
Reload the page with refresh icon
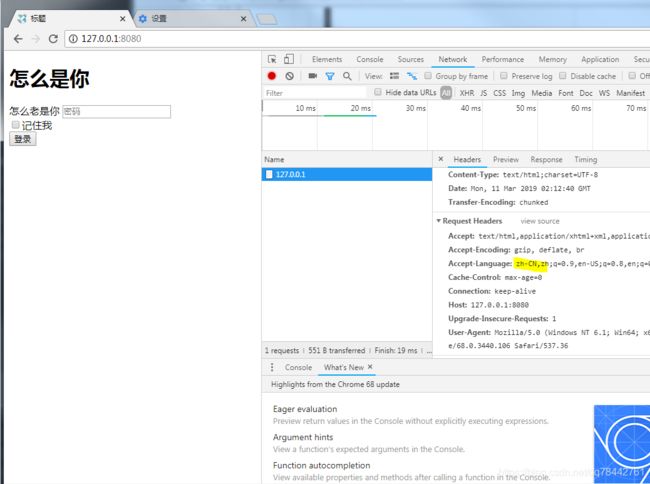point(53,39)
